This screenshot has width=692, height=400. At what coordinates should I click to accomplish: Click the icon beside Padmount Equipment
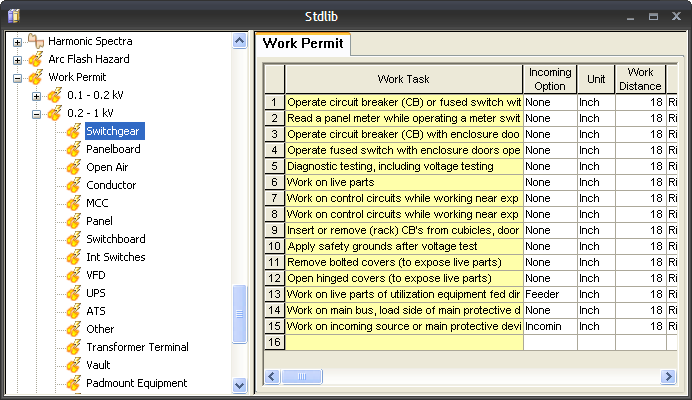point(74,383)
